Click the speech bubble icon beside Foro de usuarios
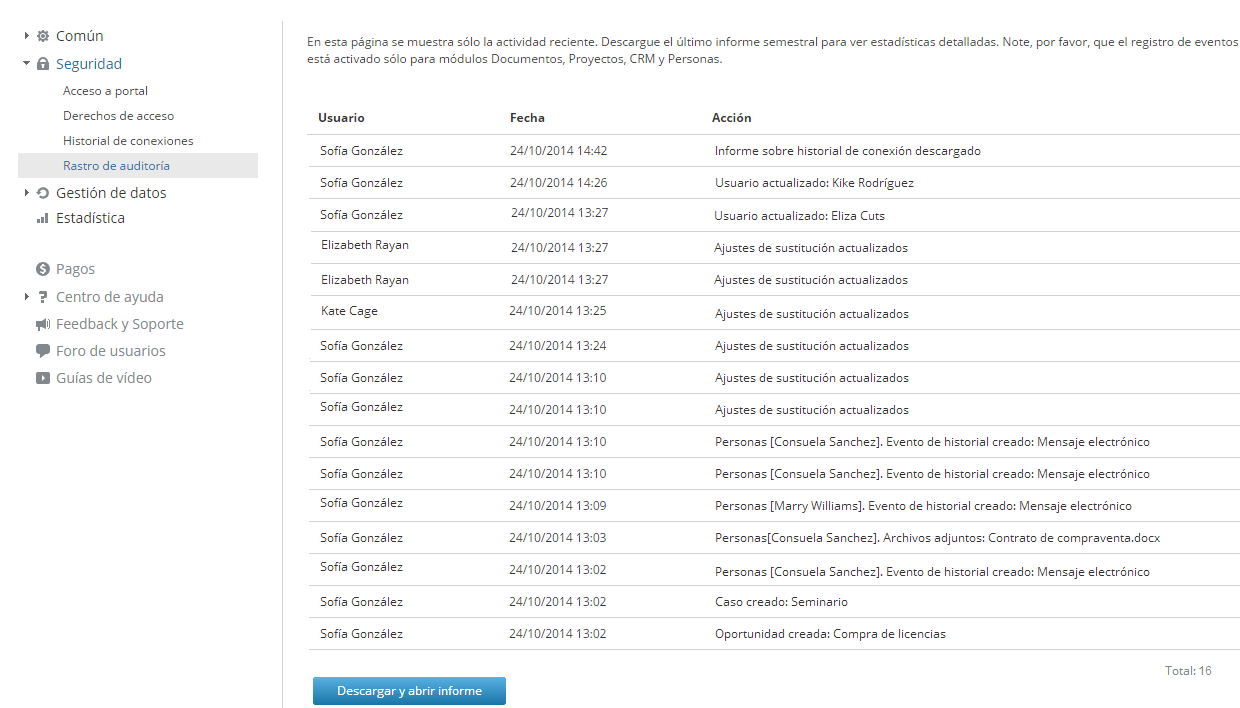Viewport: 1240px width, 708px height. (x=43, y=351)
